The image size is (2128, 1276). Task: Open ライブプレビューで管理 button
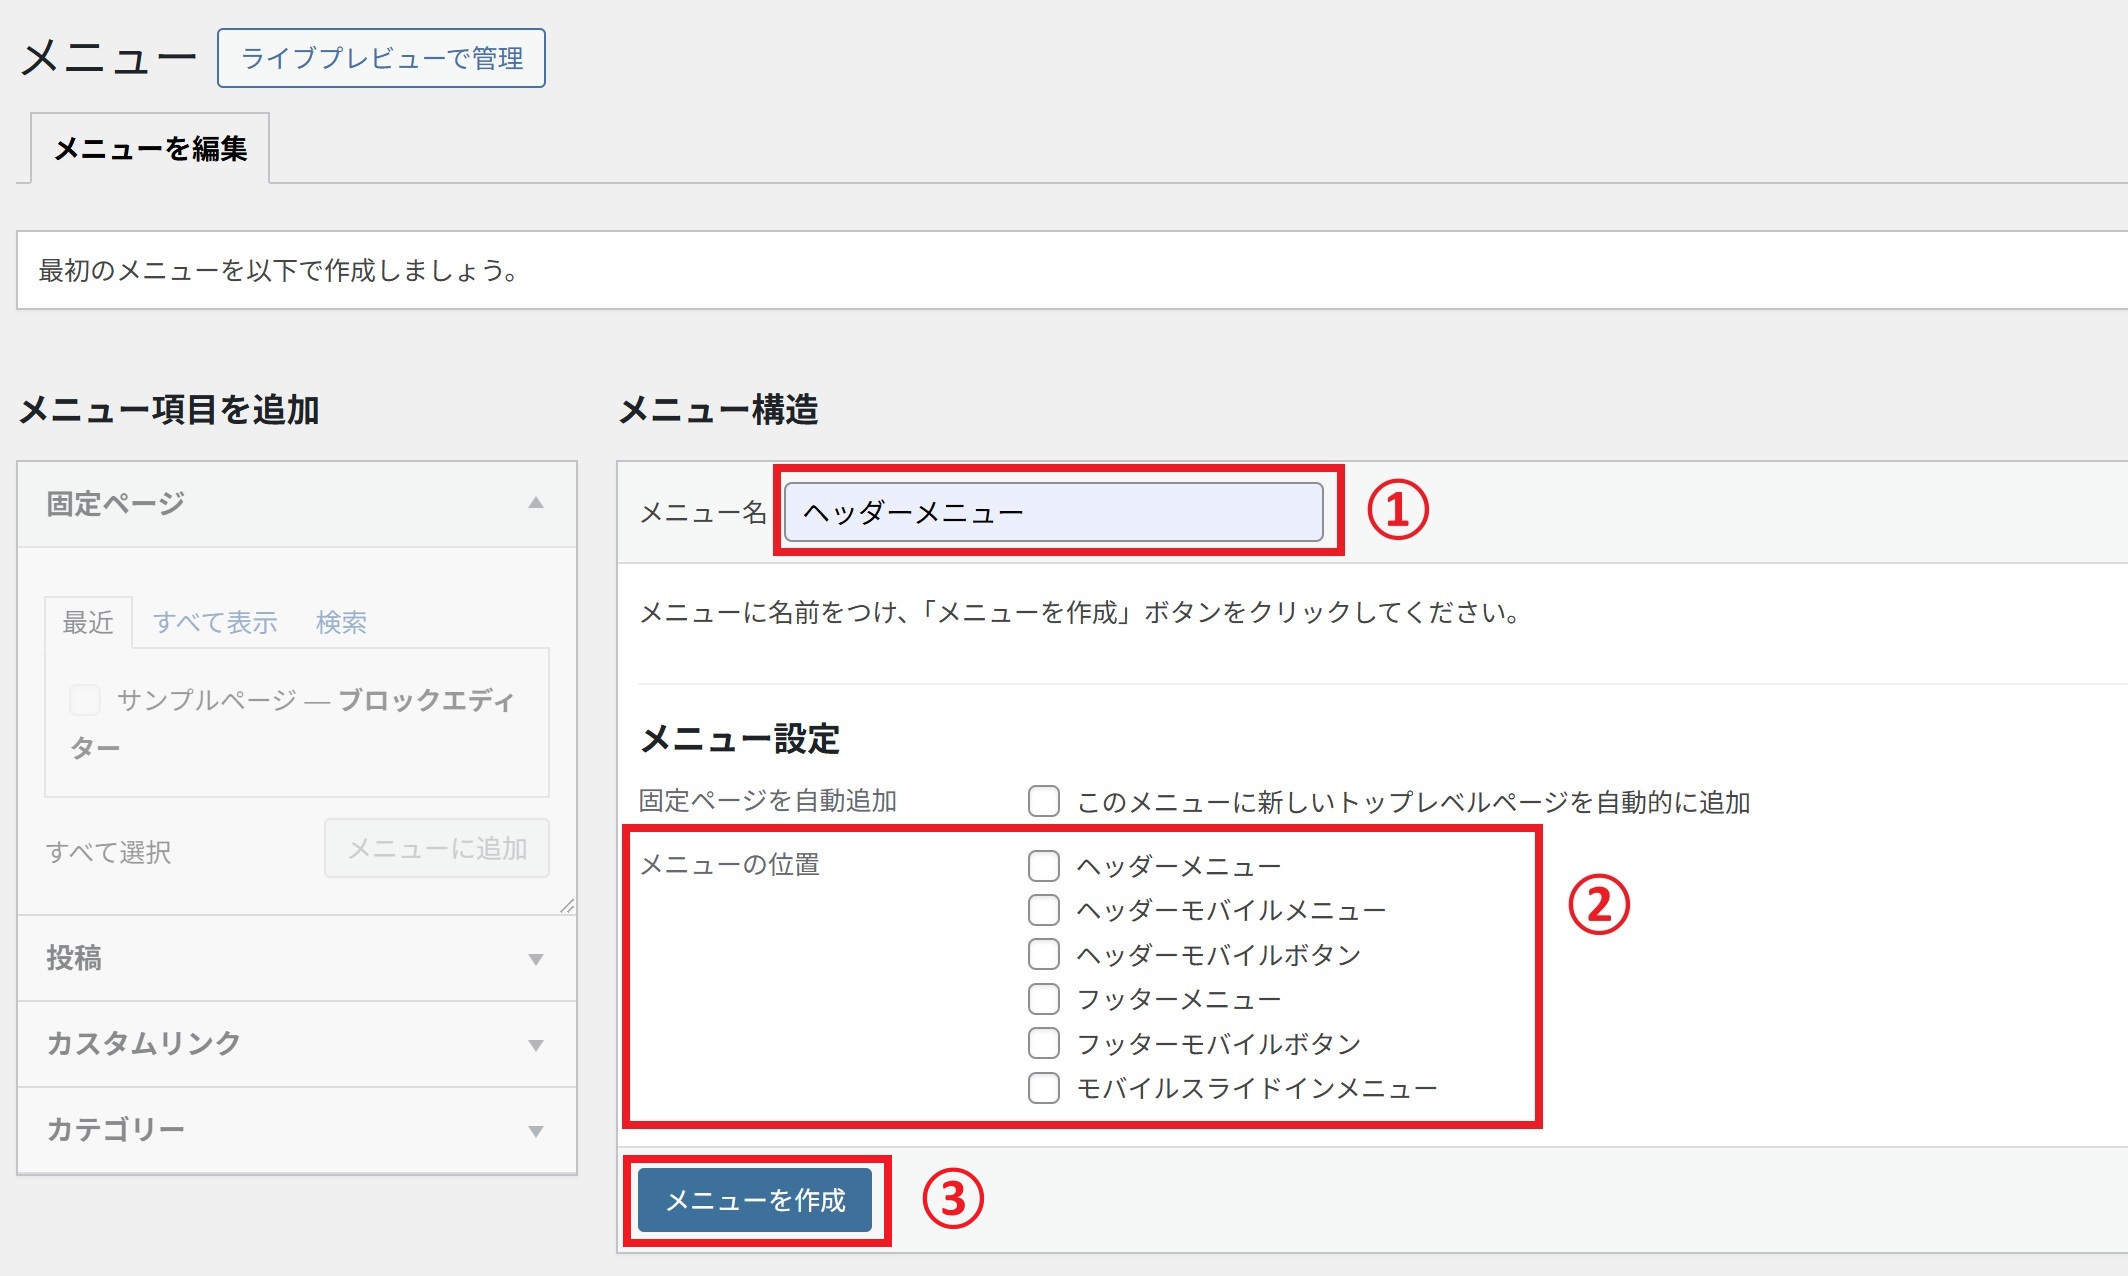(x=381, y=58)
